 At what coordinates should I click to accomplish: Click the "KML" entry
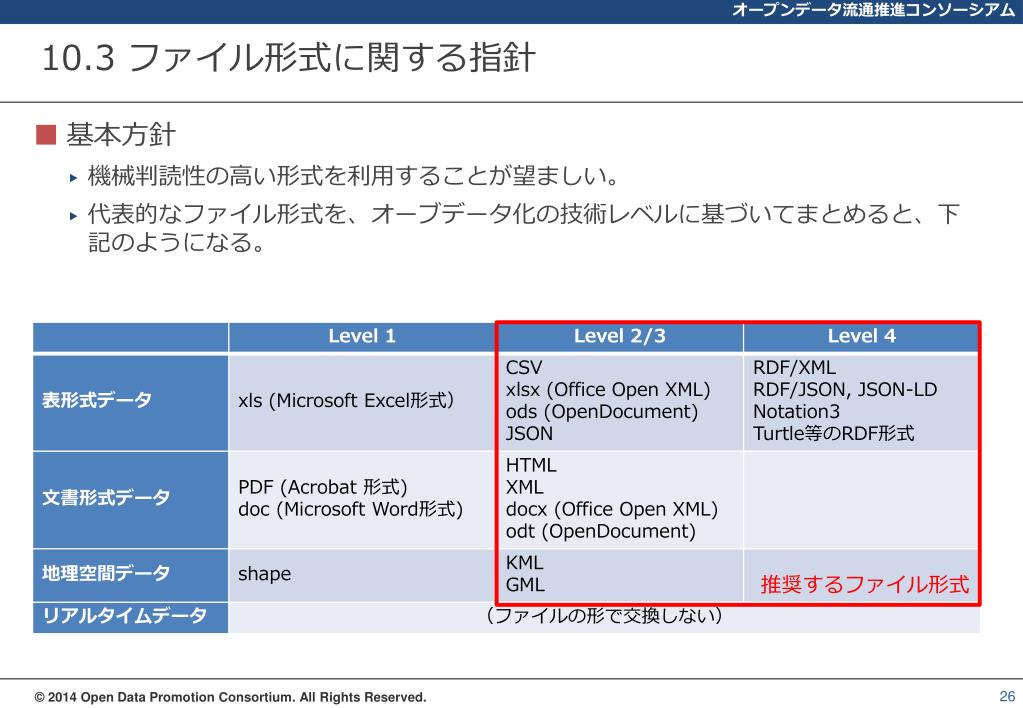(x=524, y=562)
